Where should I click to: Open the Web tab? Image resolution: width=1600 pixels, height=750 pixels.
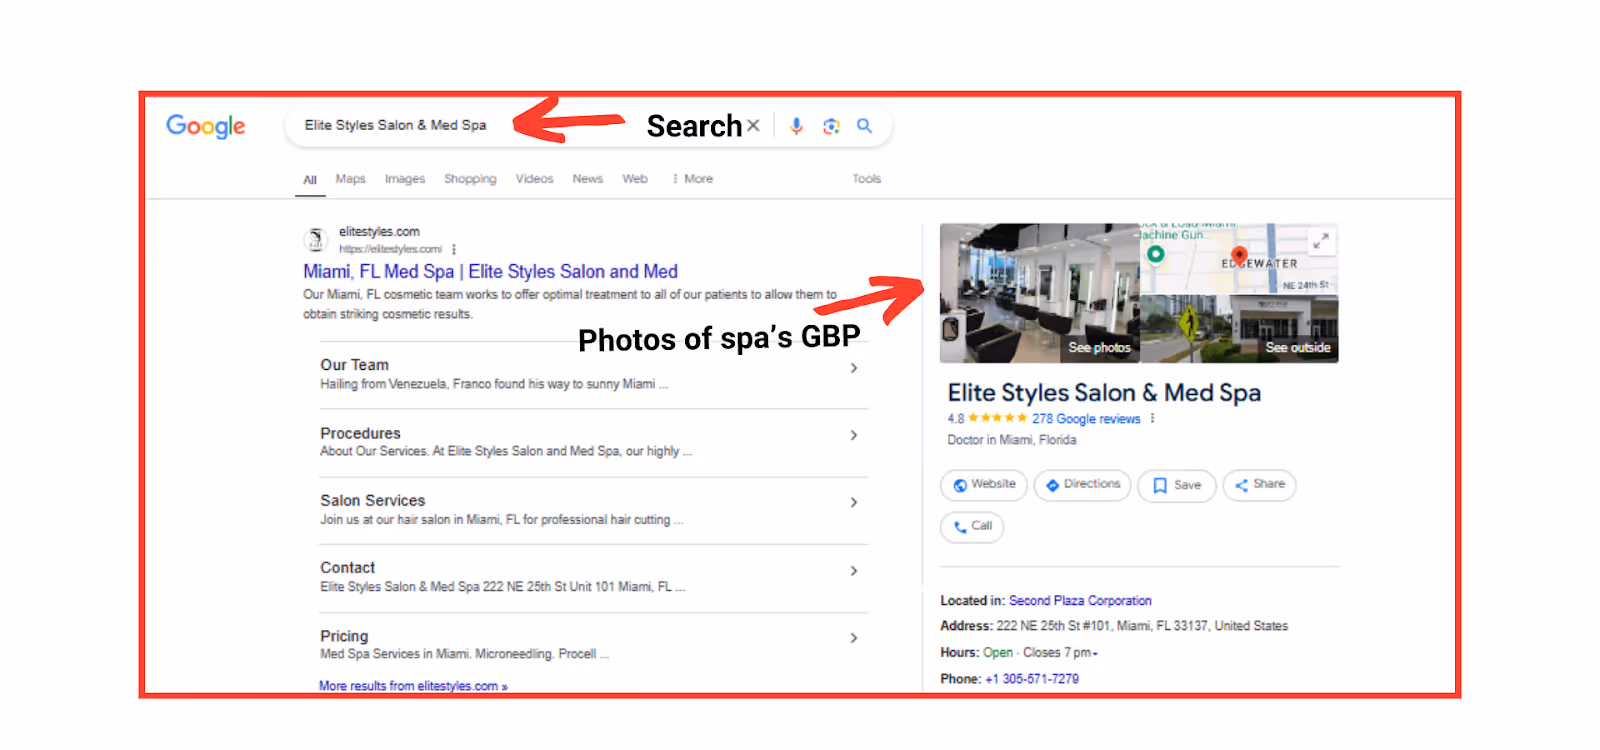(635, 179)
